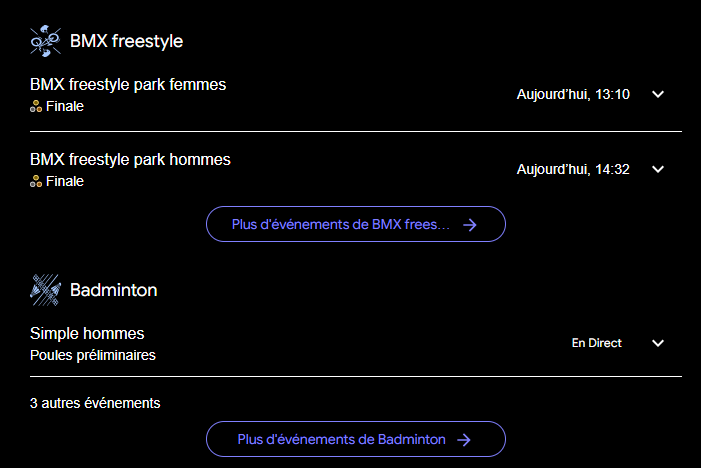Click the Simple hommes event title

coord(87,333)
